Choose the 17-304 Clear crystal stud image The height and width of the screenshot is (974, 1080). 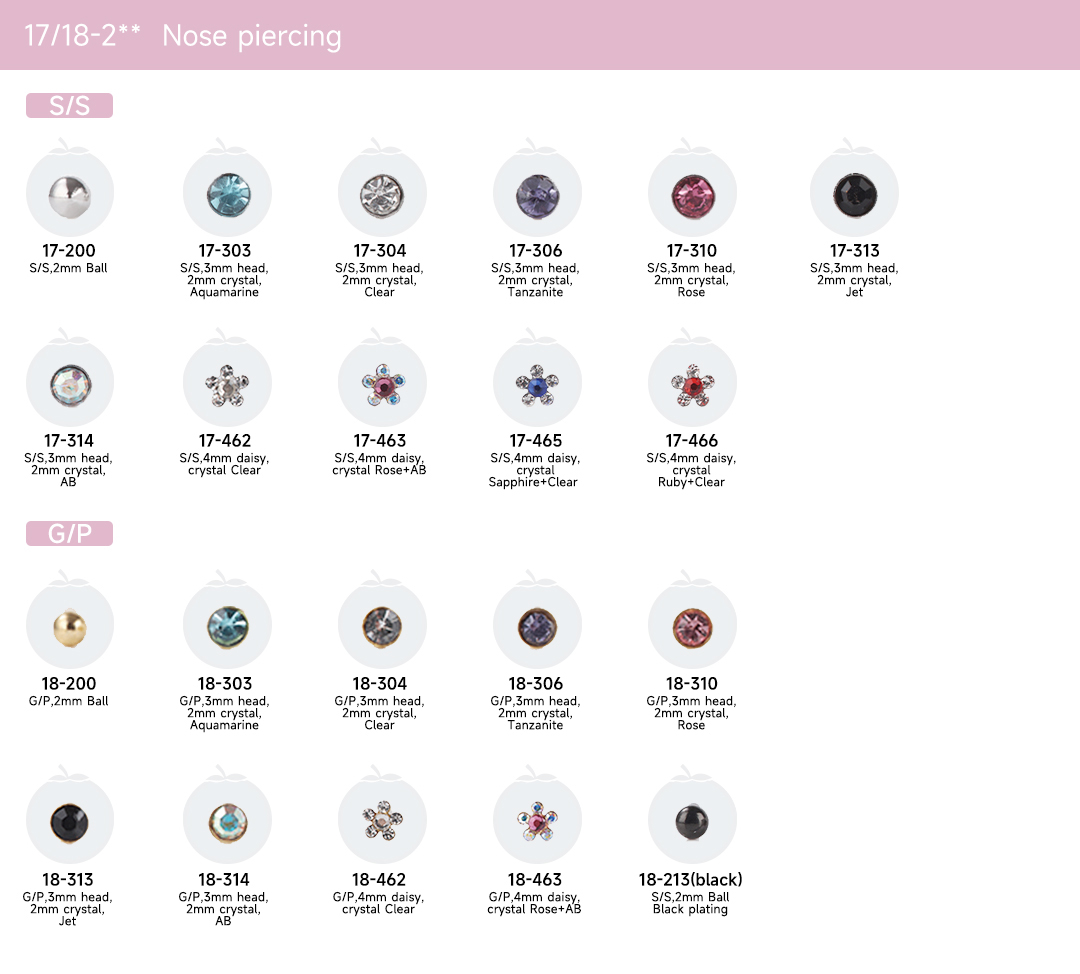[x=382, y=194]
